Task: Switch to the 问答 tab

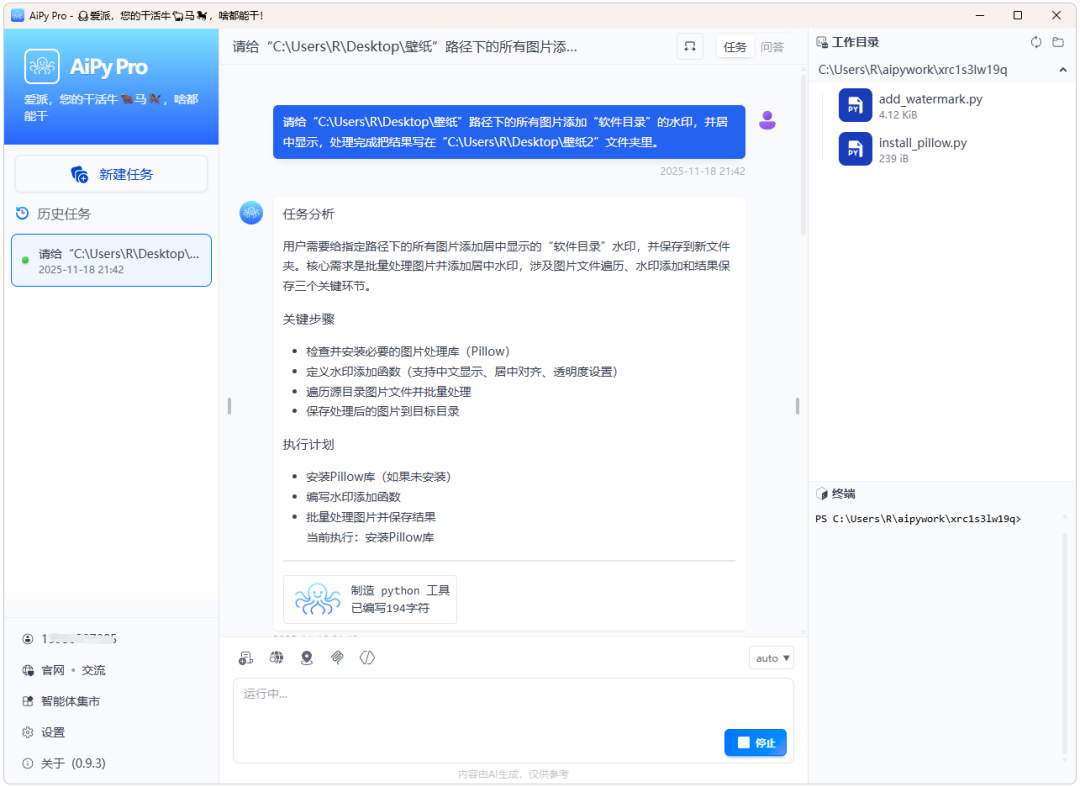Action: tap(772, 47)
